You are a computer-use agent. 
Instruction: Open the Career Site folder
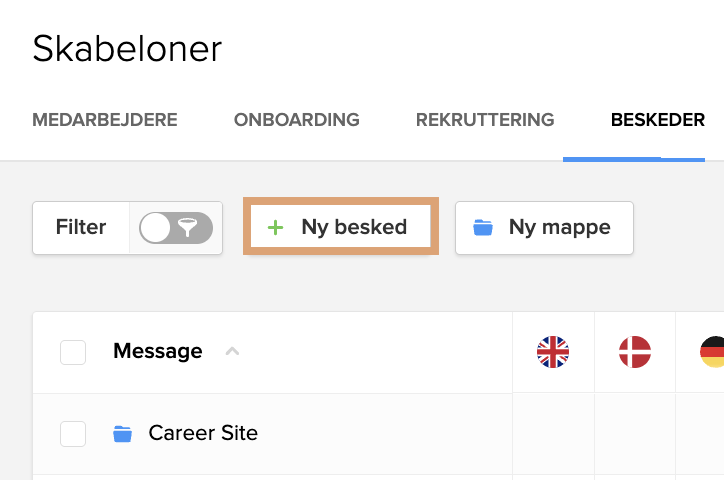pos(203,433)
